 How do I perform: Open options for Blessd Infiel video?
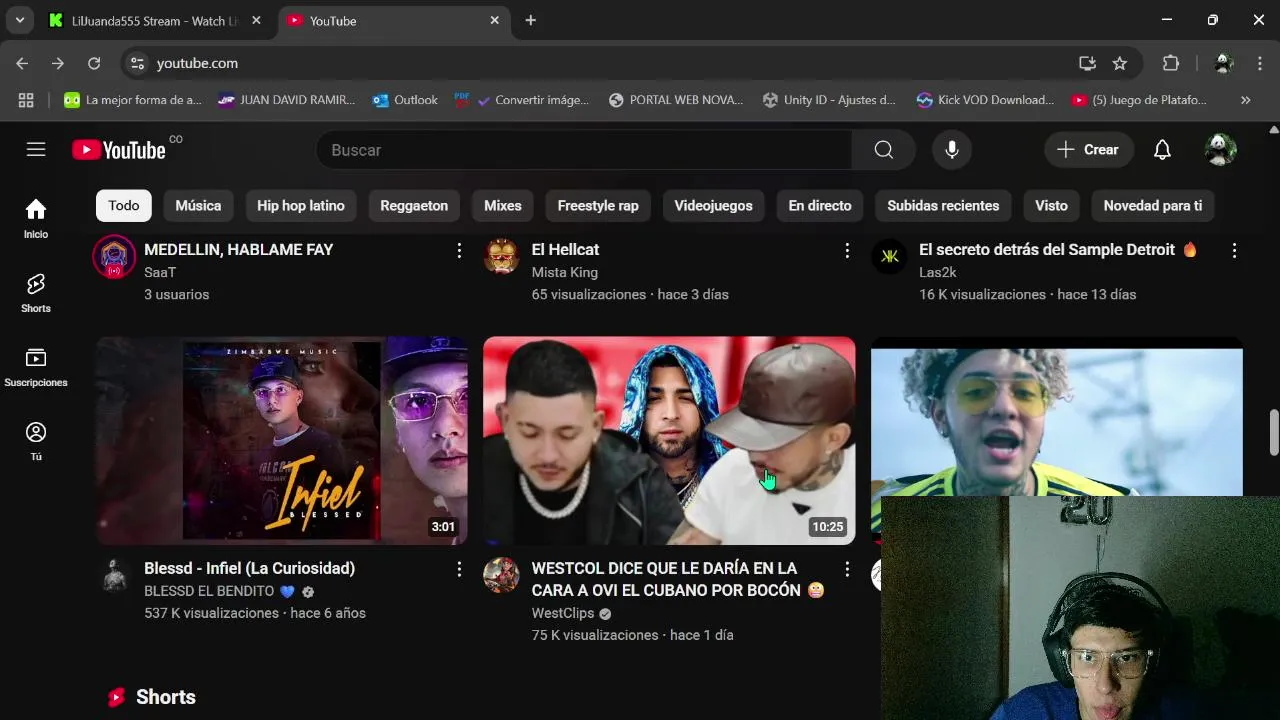coord(459,569)
